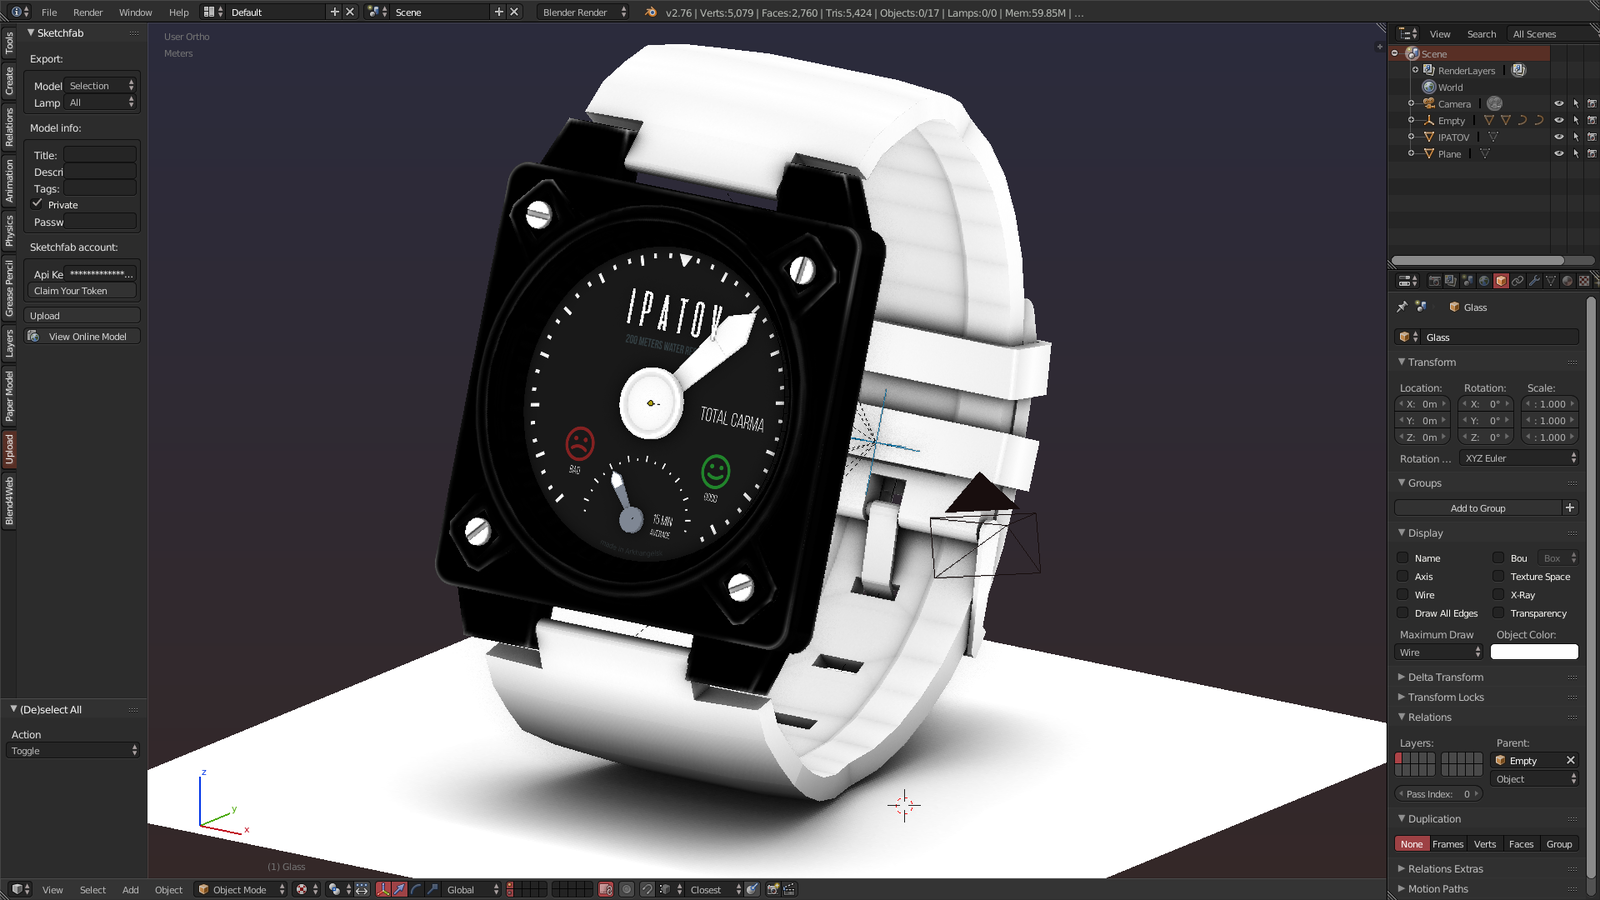This screenshot has height=900, width=1600.
Task: Open Model export Selection dropdown
Action: tap(100, 86)
